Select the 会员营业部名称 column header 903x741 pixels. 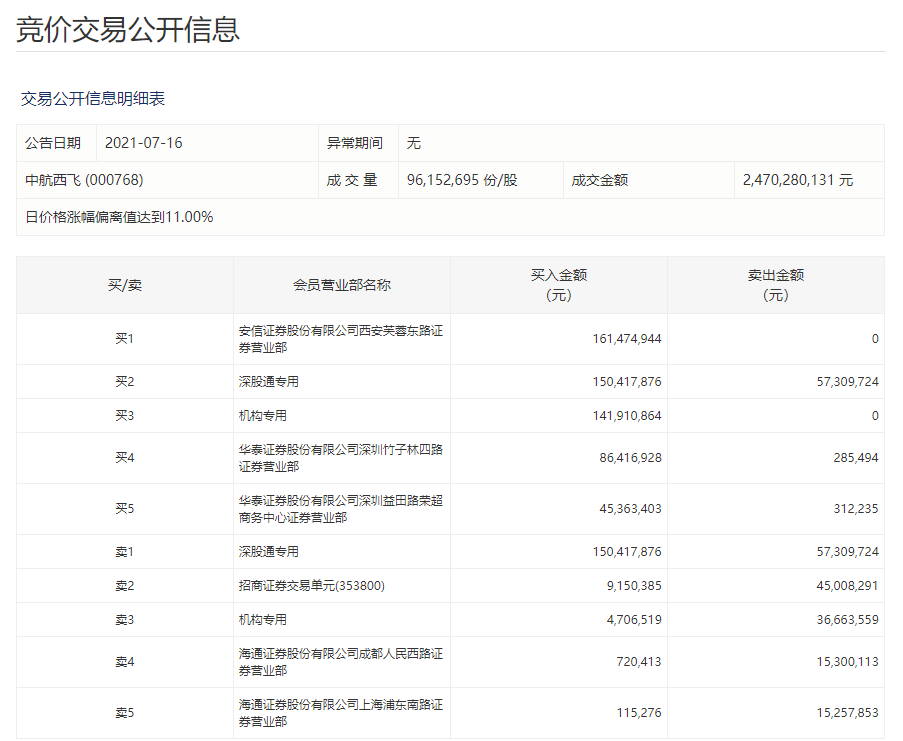[340, 284]
